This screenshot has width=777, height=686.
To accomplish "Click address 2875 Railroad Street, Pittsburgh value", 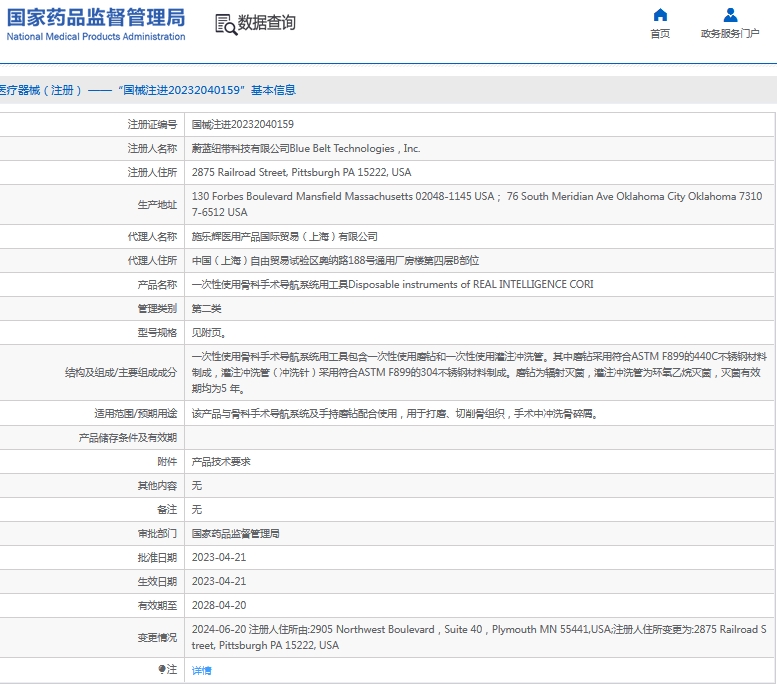I will (301, 172).
